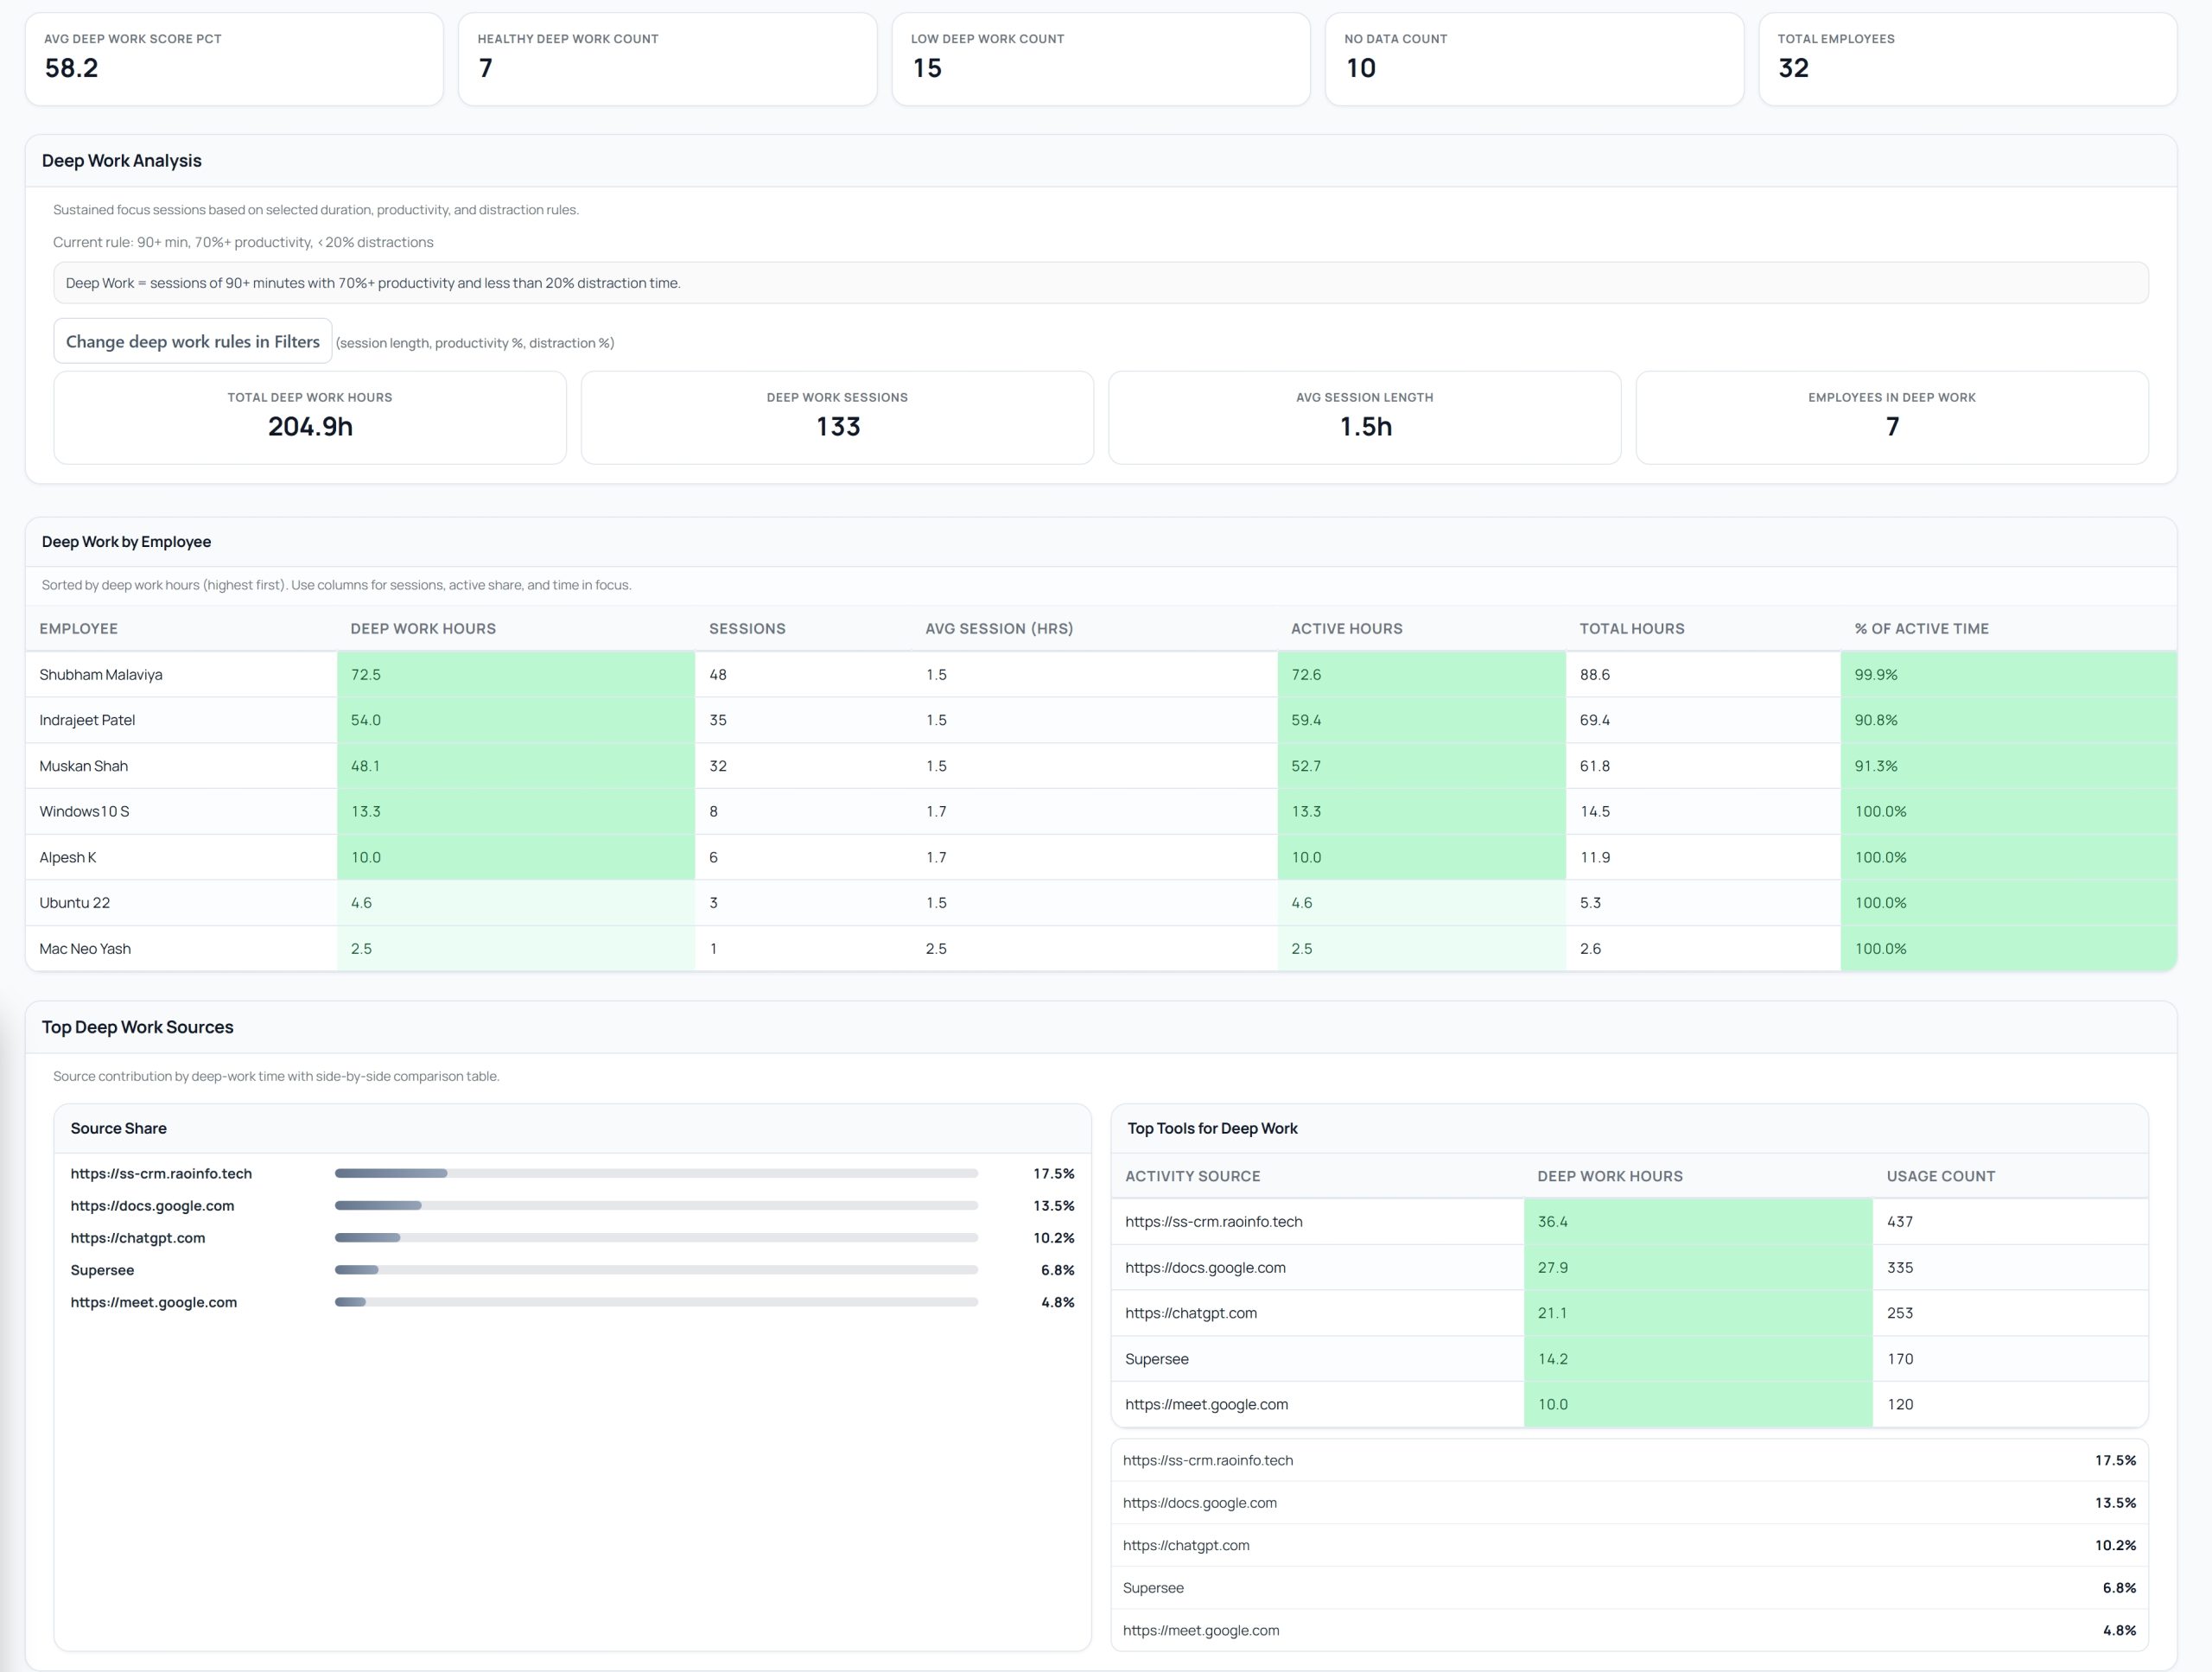Select the Mac Neo Yash employee name
The image size is (2212, 1672).
tap(85, 948)
